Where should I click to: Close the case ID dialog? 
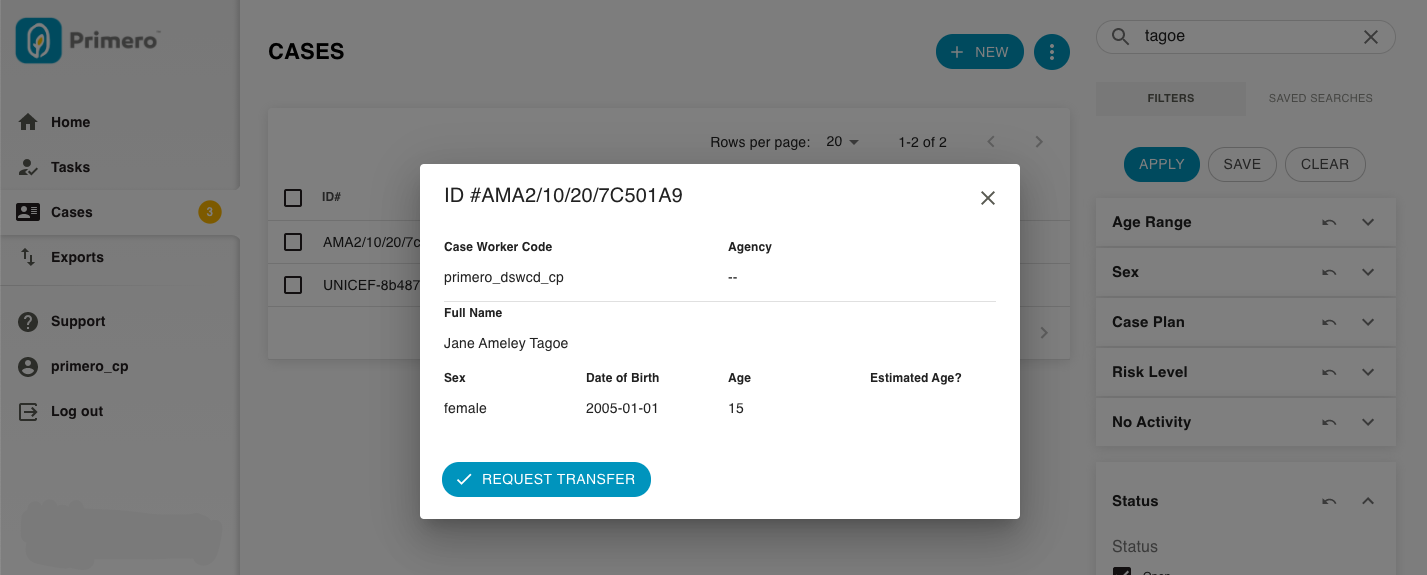click(988, 198)
